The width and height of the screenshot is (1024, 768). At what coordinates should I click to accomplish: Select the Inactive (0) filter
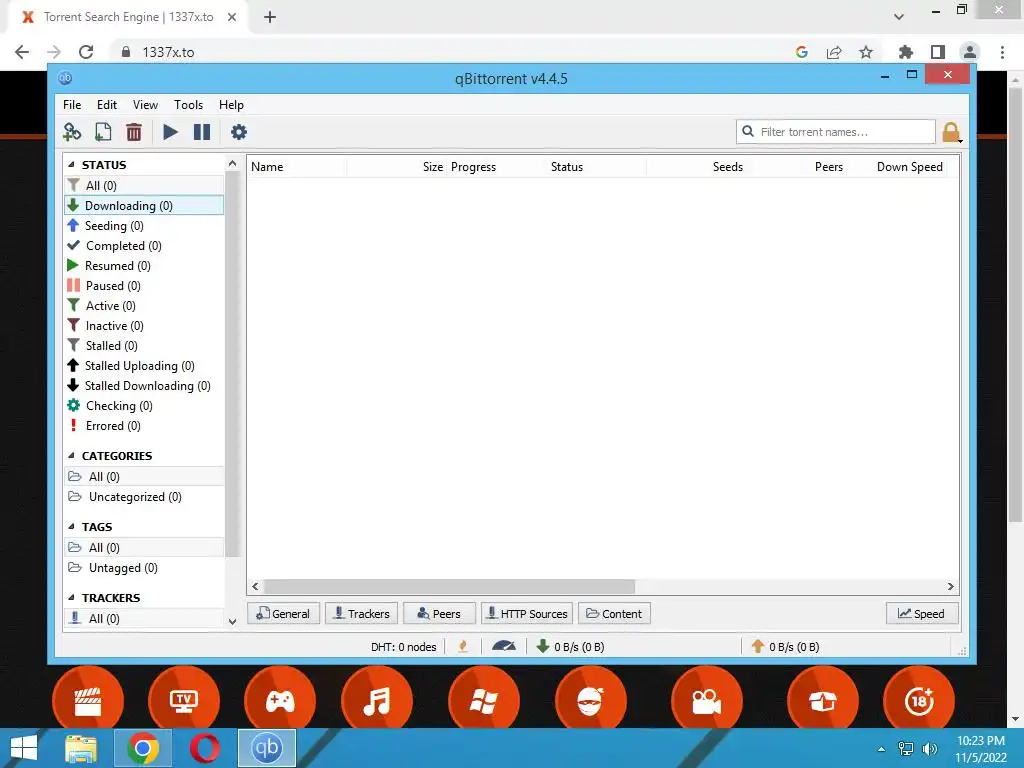pyautogui.click(x=144, y=326)
